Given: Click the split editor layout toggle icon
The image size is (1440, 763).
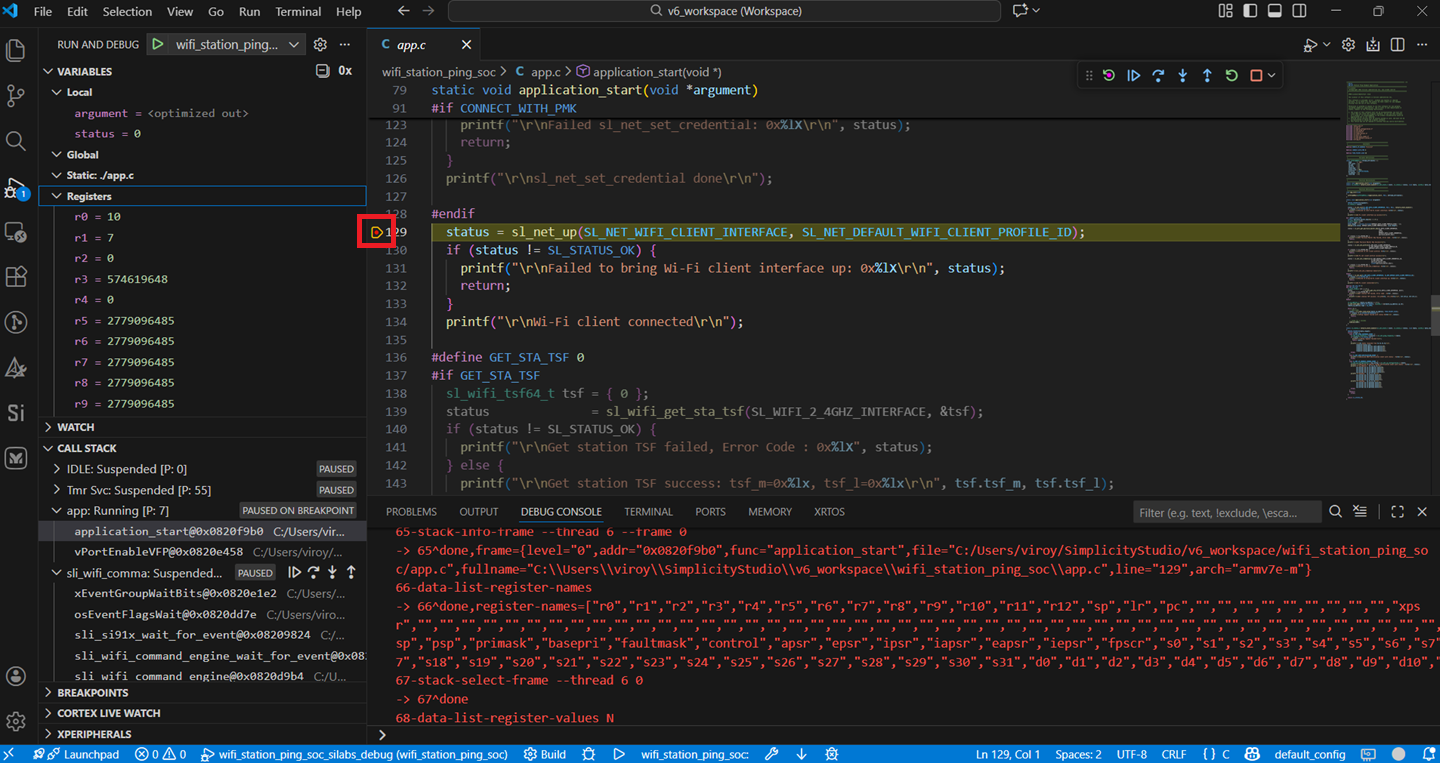Looking at the screenshot, I should pos(1397,44).
